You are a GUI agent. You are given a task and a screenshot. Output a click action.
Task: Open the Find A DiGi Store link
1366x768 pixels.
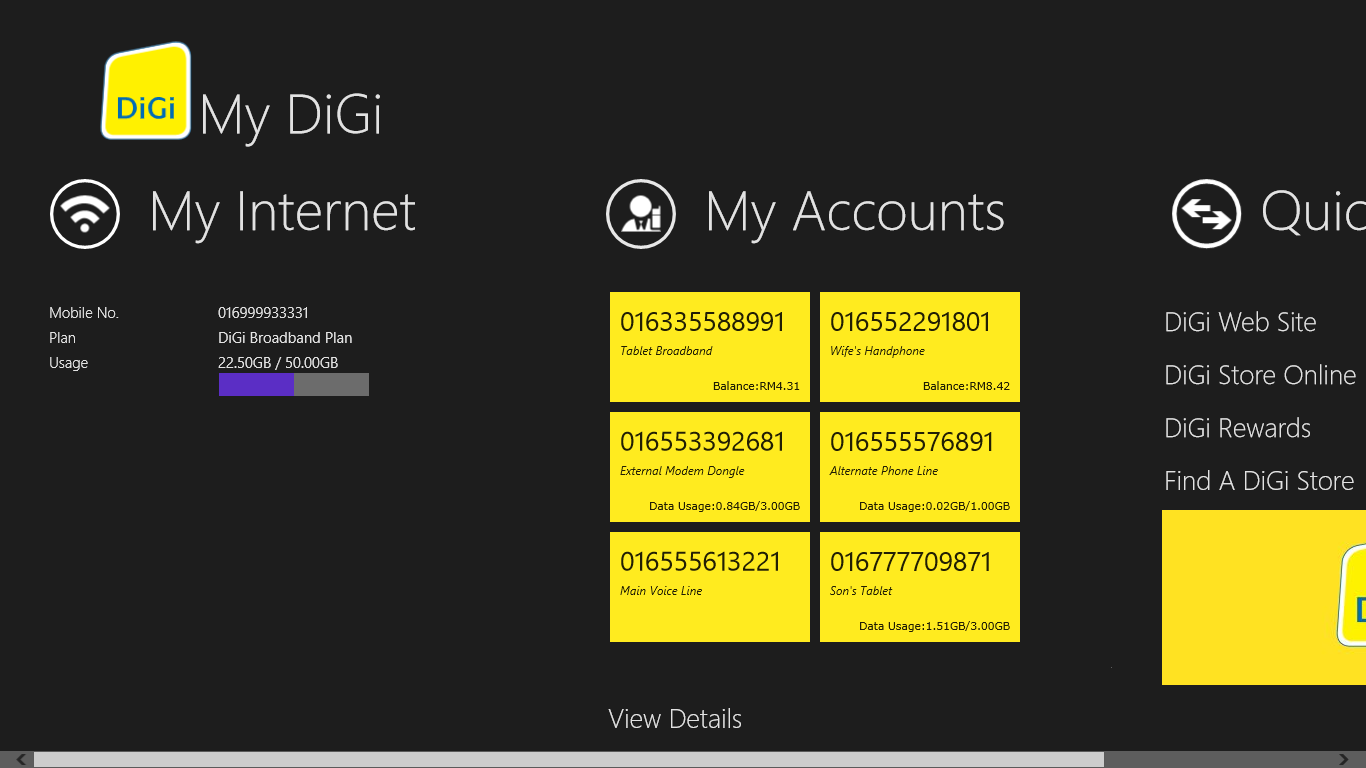[x=1259, y=481]
